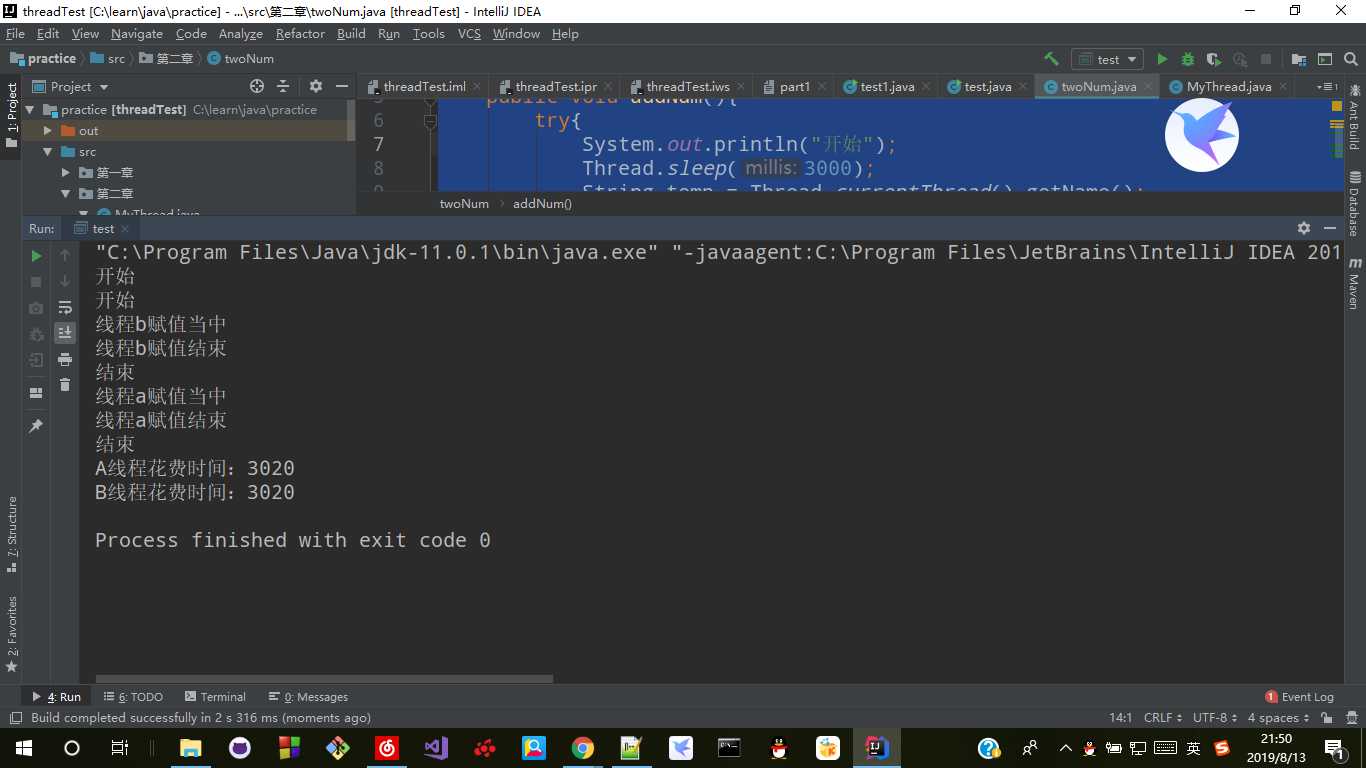Clear all console output with trash icon
This screenshot has height=768, width=1366.
coord(65,385)
